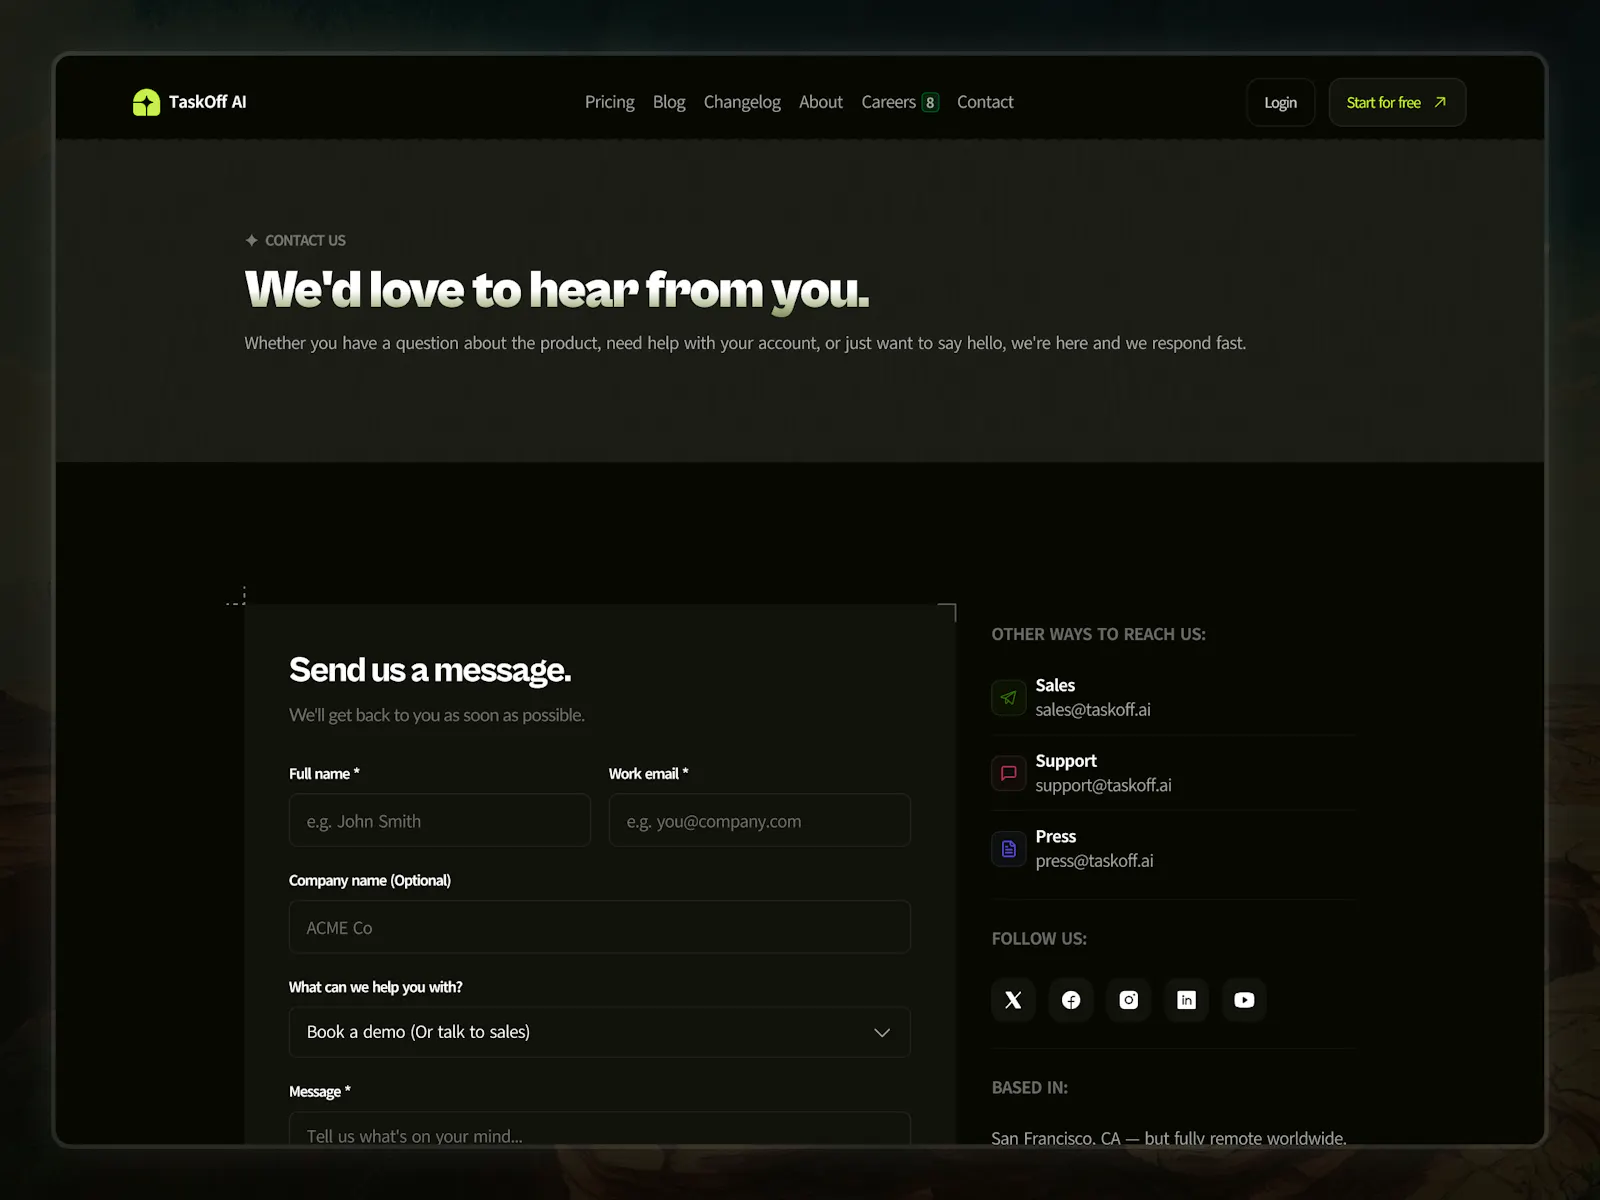
Task: Email sales@taskoff.ai
Action: 1093,710
